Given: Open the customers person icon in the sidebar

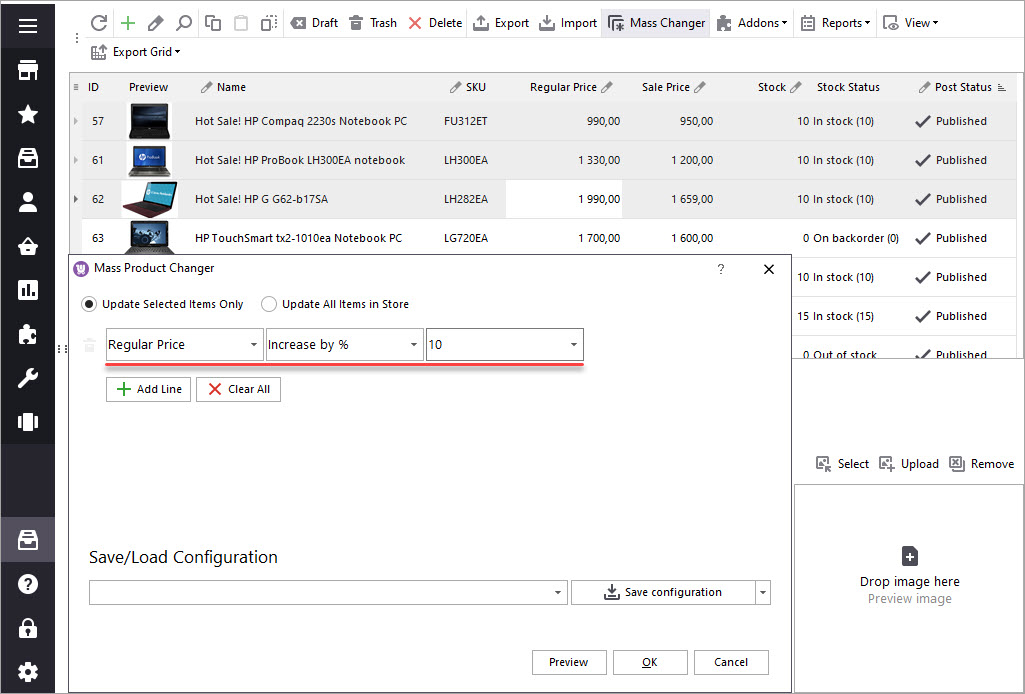Looking at the screenshot, I should (28, 202).
